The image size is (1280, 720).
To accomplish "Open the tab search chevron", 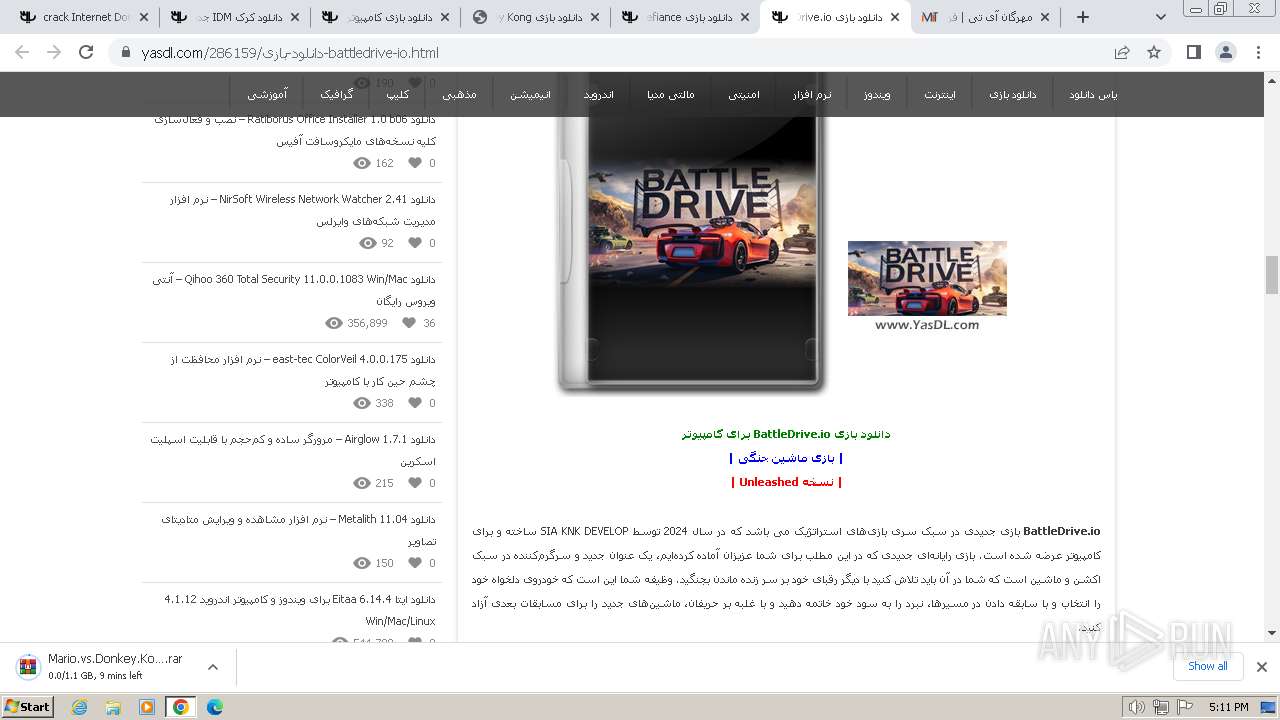I will pos(1160,17).
